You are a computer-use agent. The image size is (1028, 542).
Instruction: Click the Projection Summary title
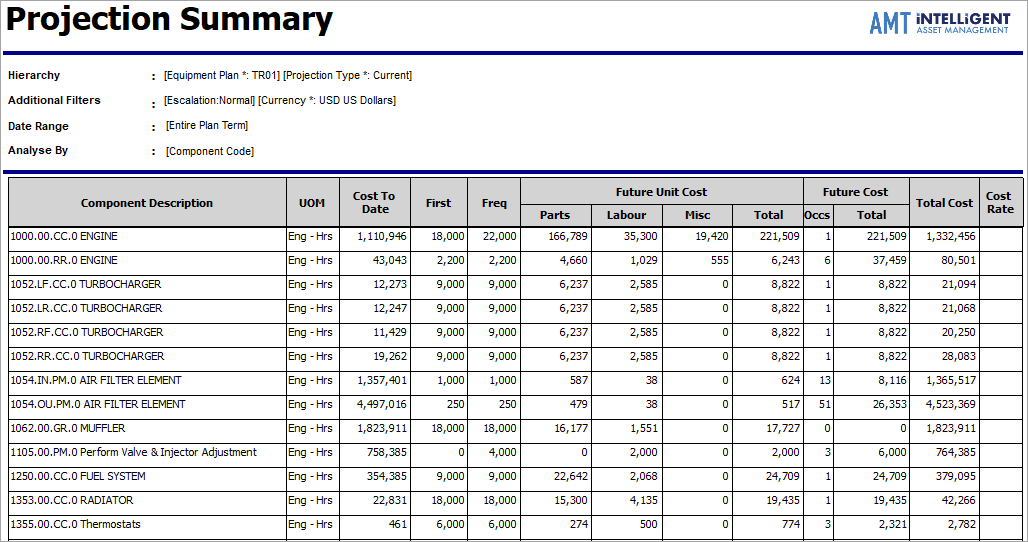coord(170,20)
